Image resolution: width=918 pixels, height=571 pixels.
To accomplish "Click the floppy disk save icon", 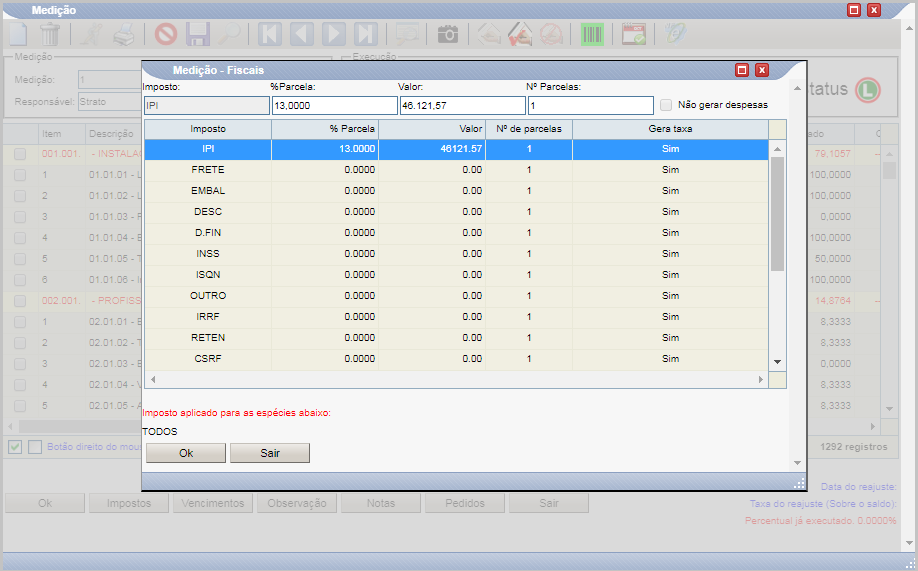I will tap(198, 34).
